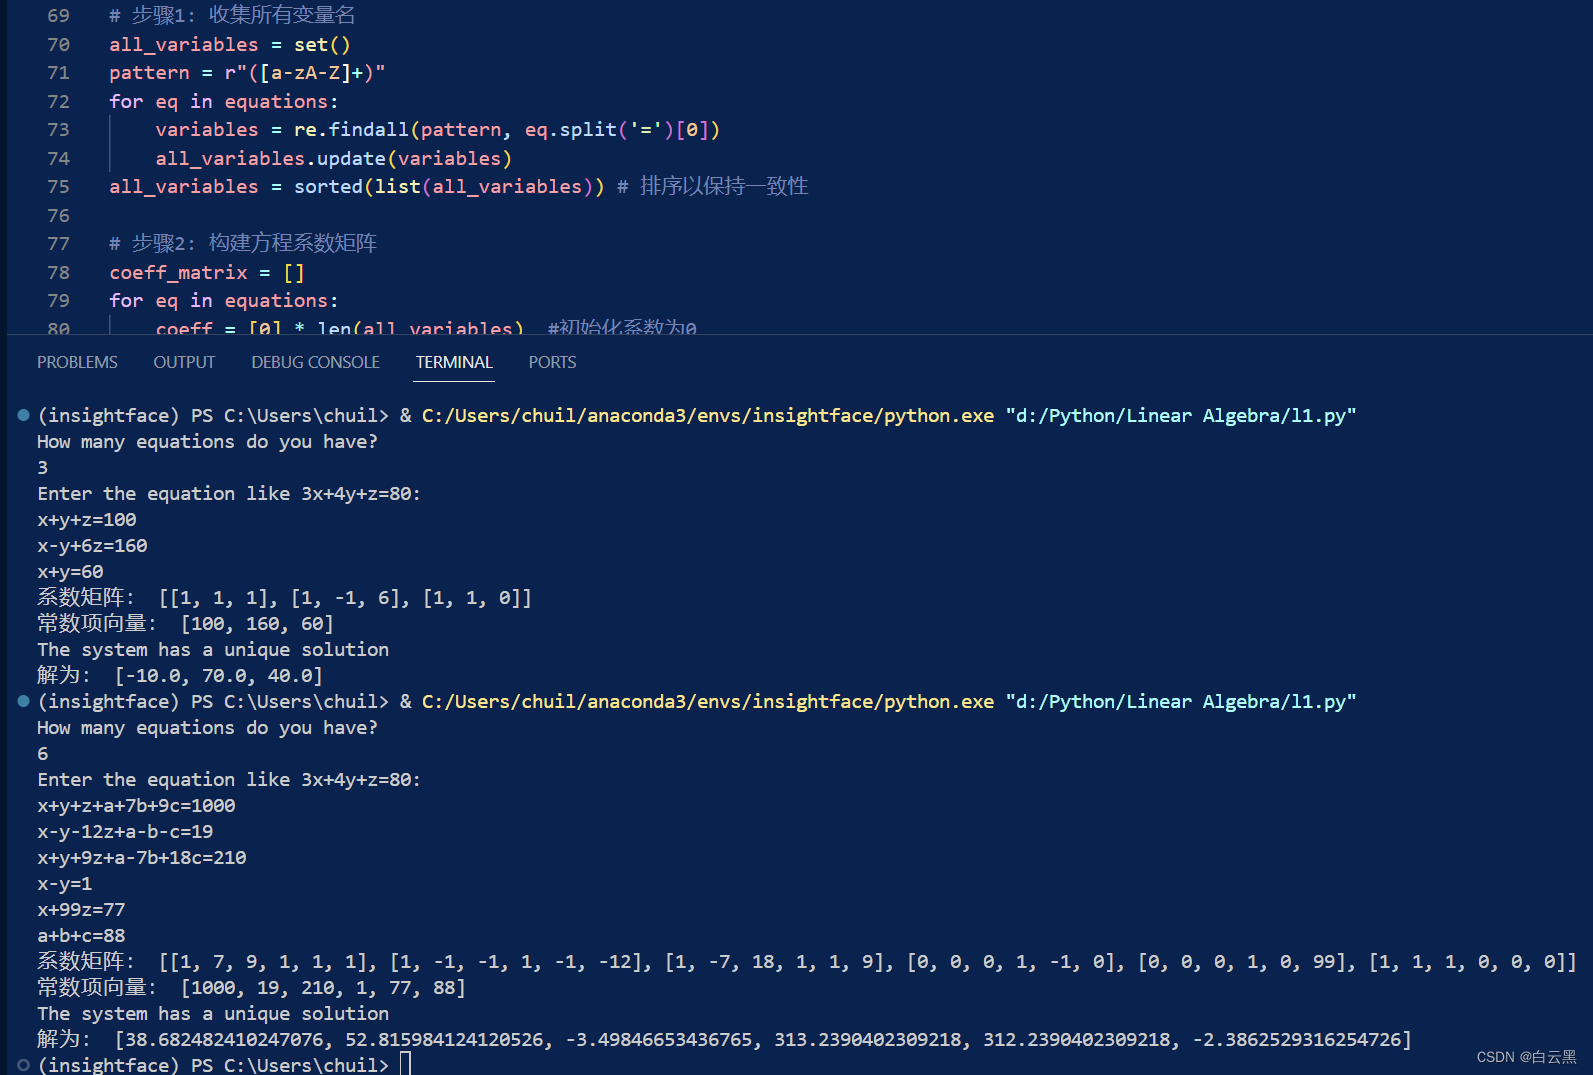Switch to the PROBLEMS panel tab
The image size is (1593, 1075).
click(x=77, y=362)
